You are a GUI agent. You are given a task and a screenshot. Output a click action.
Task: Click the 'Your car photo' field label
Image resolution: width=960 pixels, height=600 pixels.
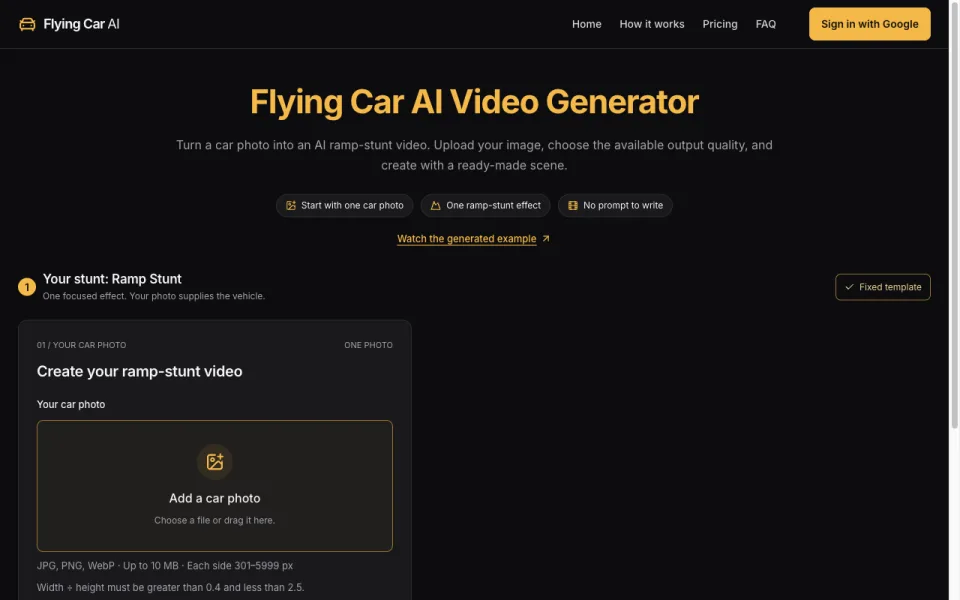71,405
